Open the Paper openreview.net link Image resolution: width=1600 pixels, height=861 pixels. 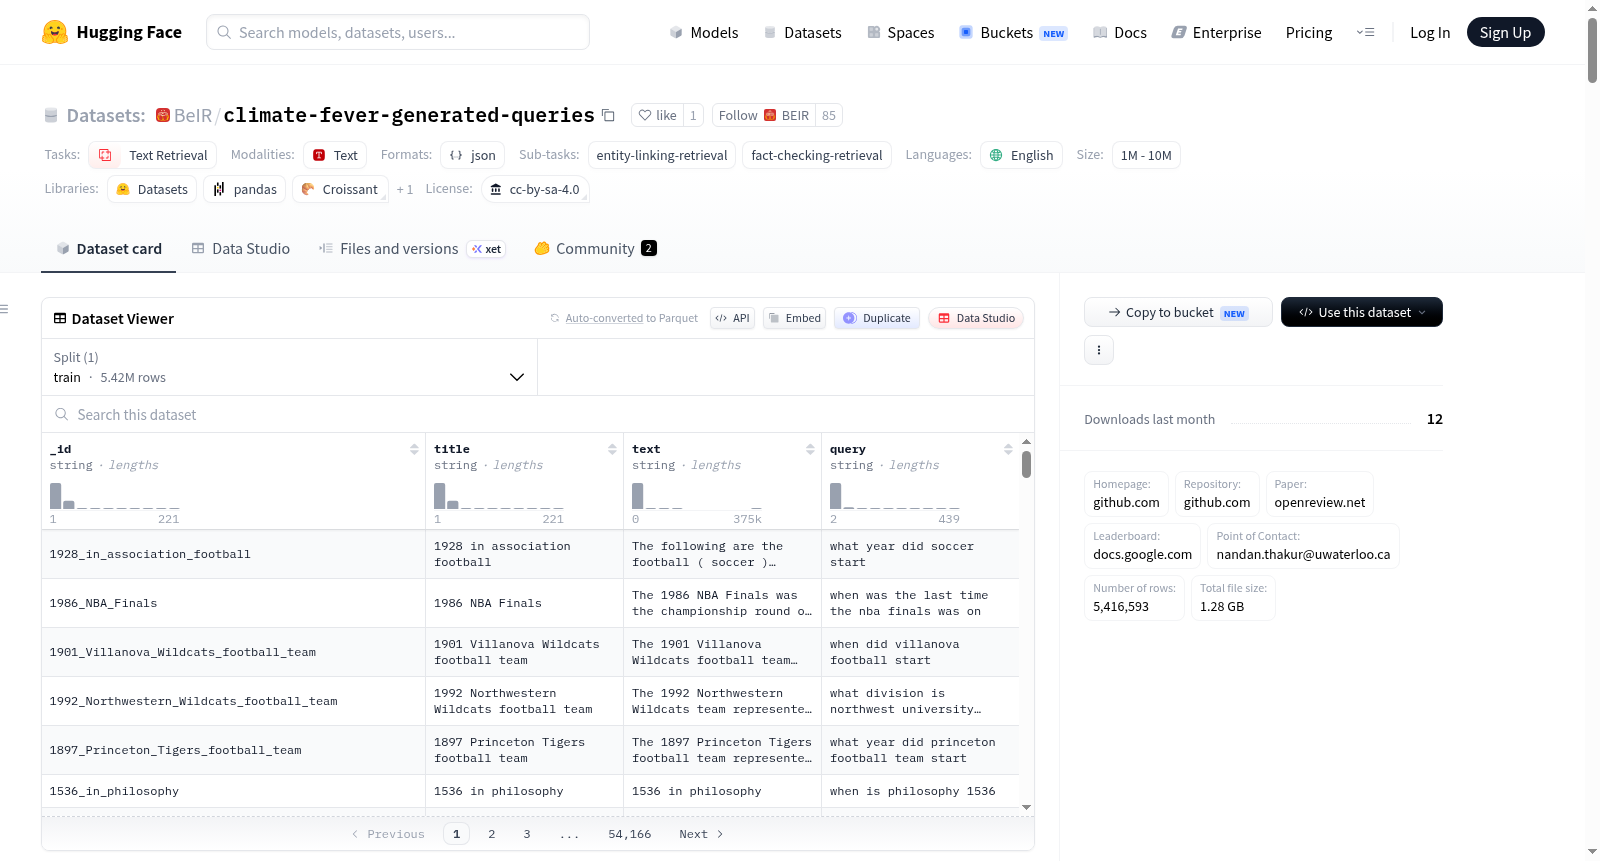tap(1319, 494)
